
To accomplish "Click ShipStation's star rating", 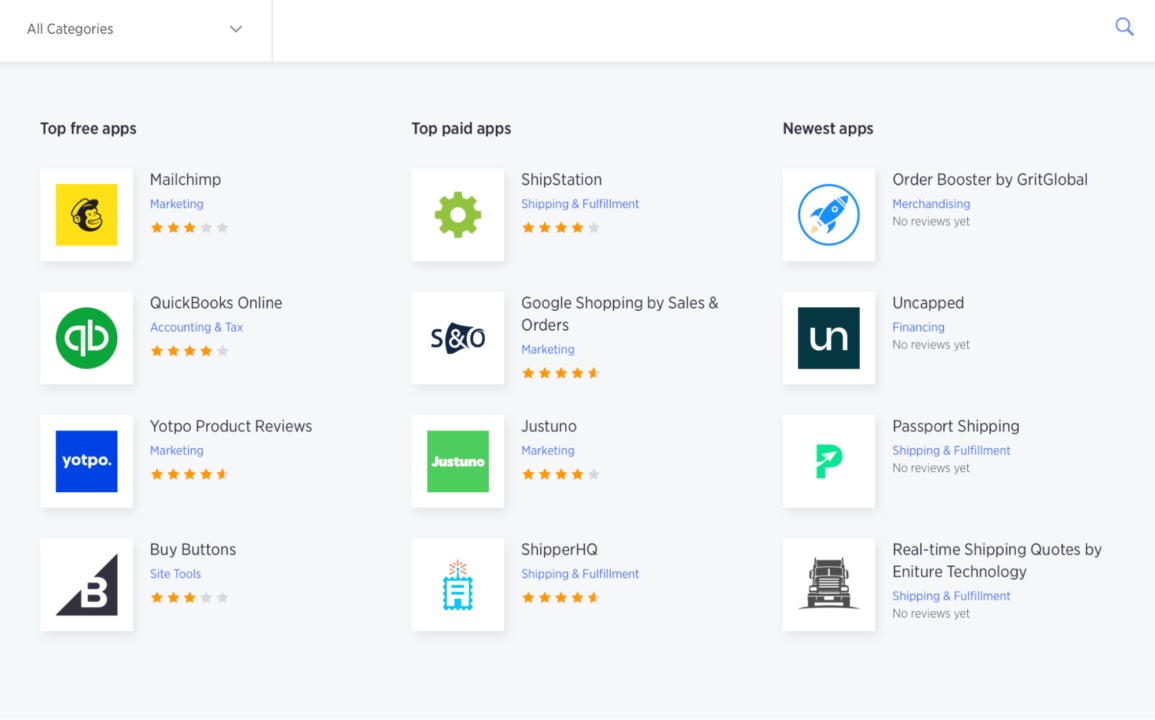I will click(x=561, y=228).
